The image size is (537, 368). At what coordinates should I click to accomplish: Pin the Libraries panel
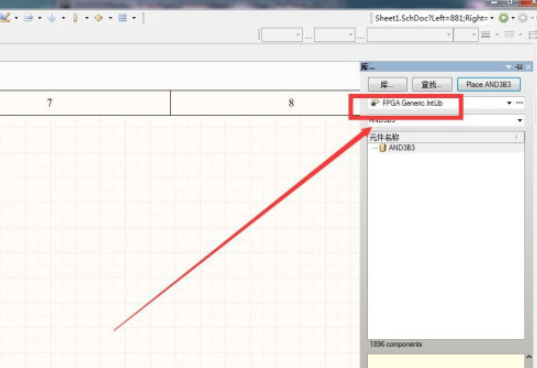[x=519, y=67]
